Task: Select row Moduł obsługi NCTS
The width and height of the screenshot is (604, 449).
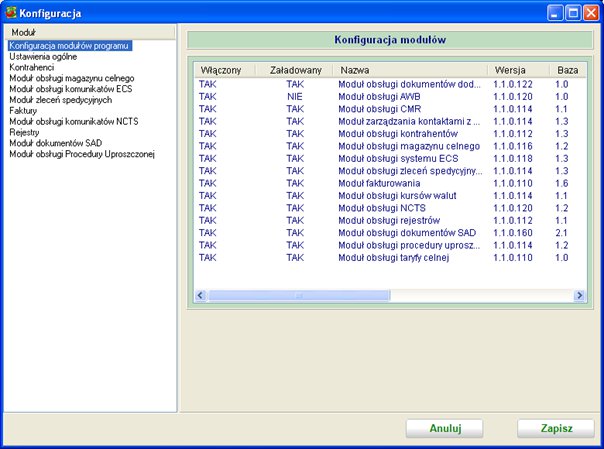Action: tap(390, 208)
